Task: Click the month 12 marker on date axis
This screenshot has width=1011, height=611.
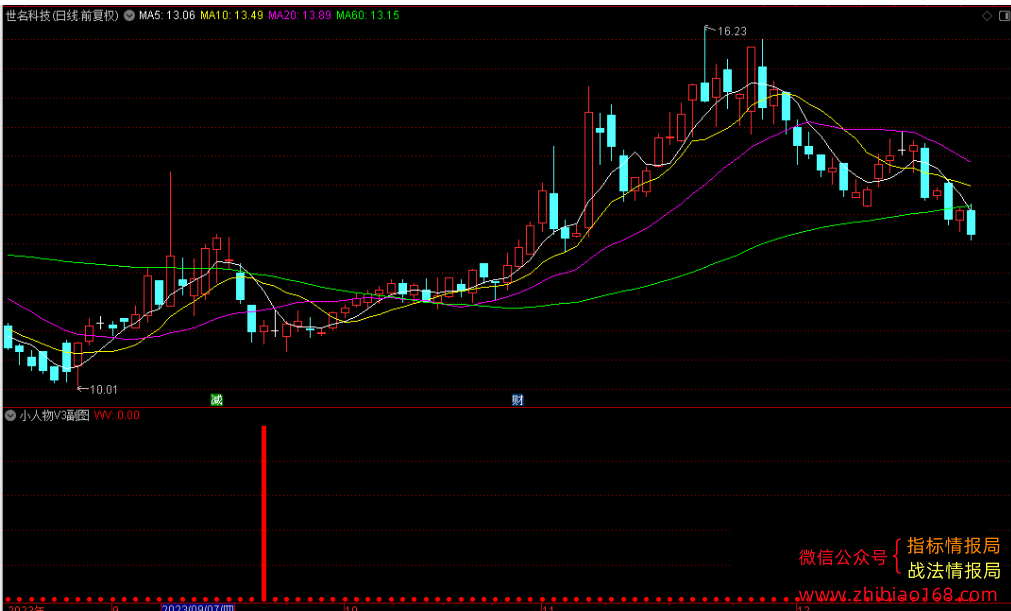Action: tap(803, 607)
